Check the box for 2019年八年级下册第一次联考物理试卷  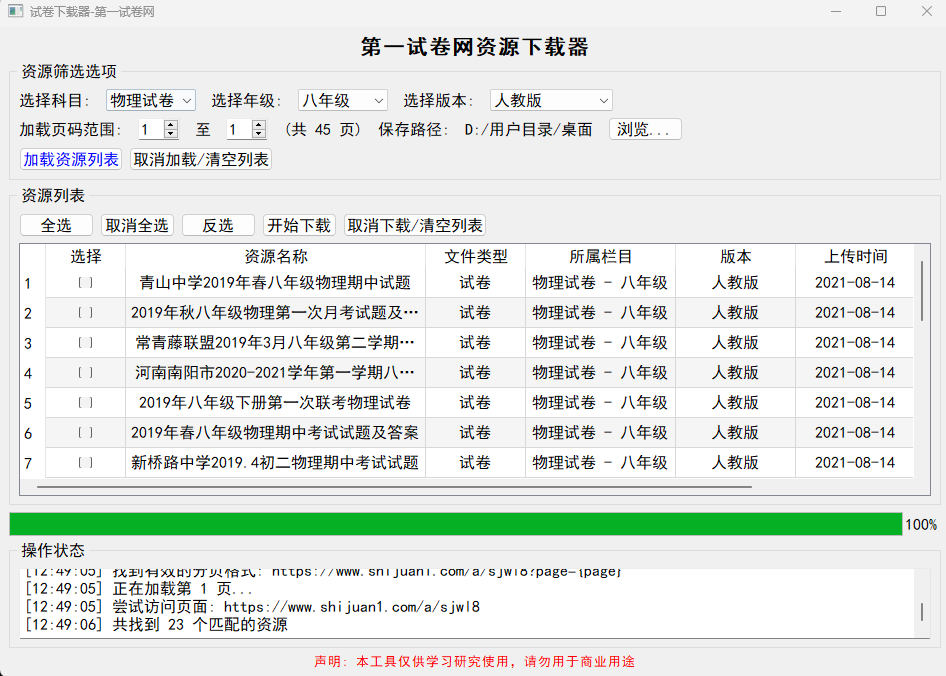[x=86, y=403]
